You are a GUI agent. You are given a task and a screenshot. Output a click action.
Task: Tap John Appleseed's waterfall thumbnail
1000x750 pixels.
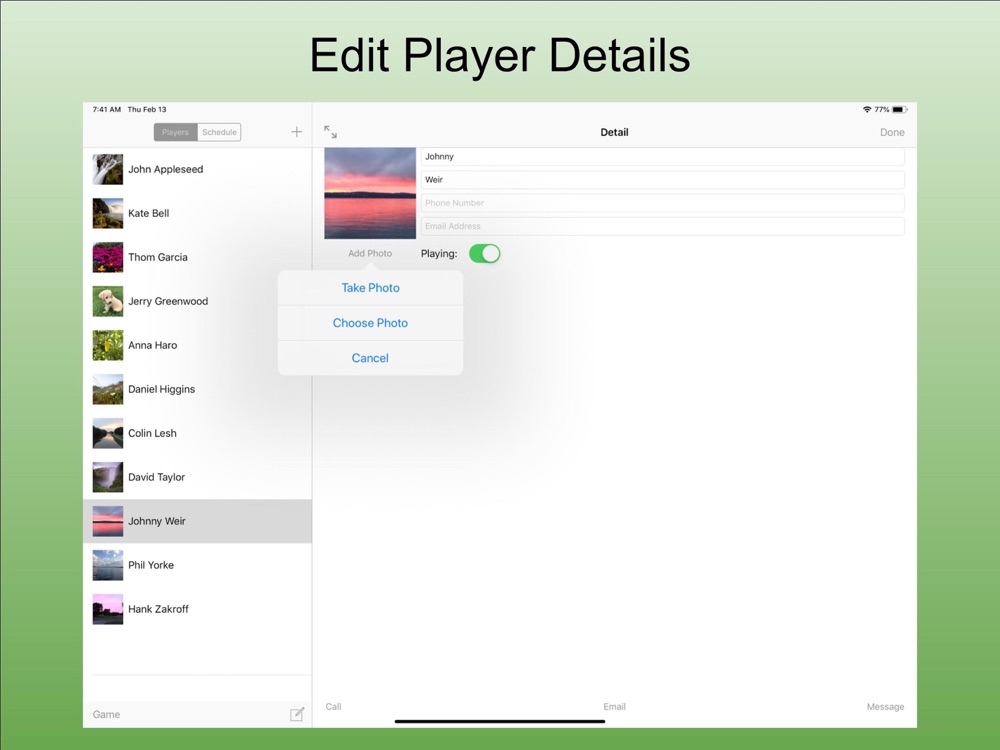(108, 169)
